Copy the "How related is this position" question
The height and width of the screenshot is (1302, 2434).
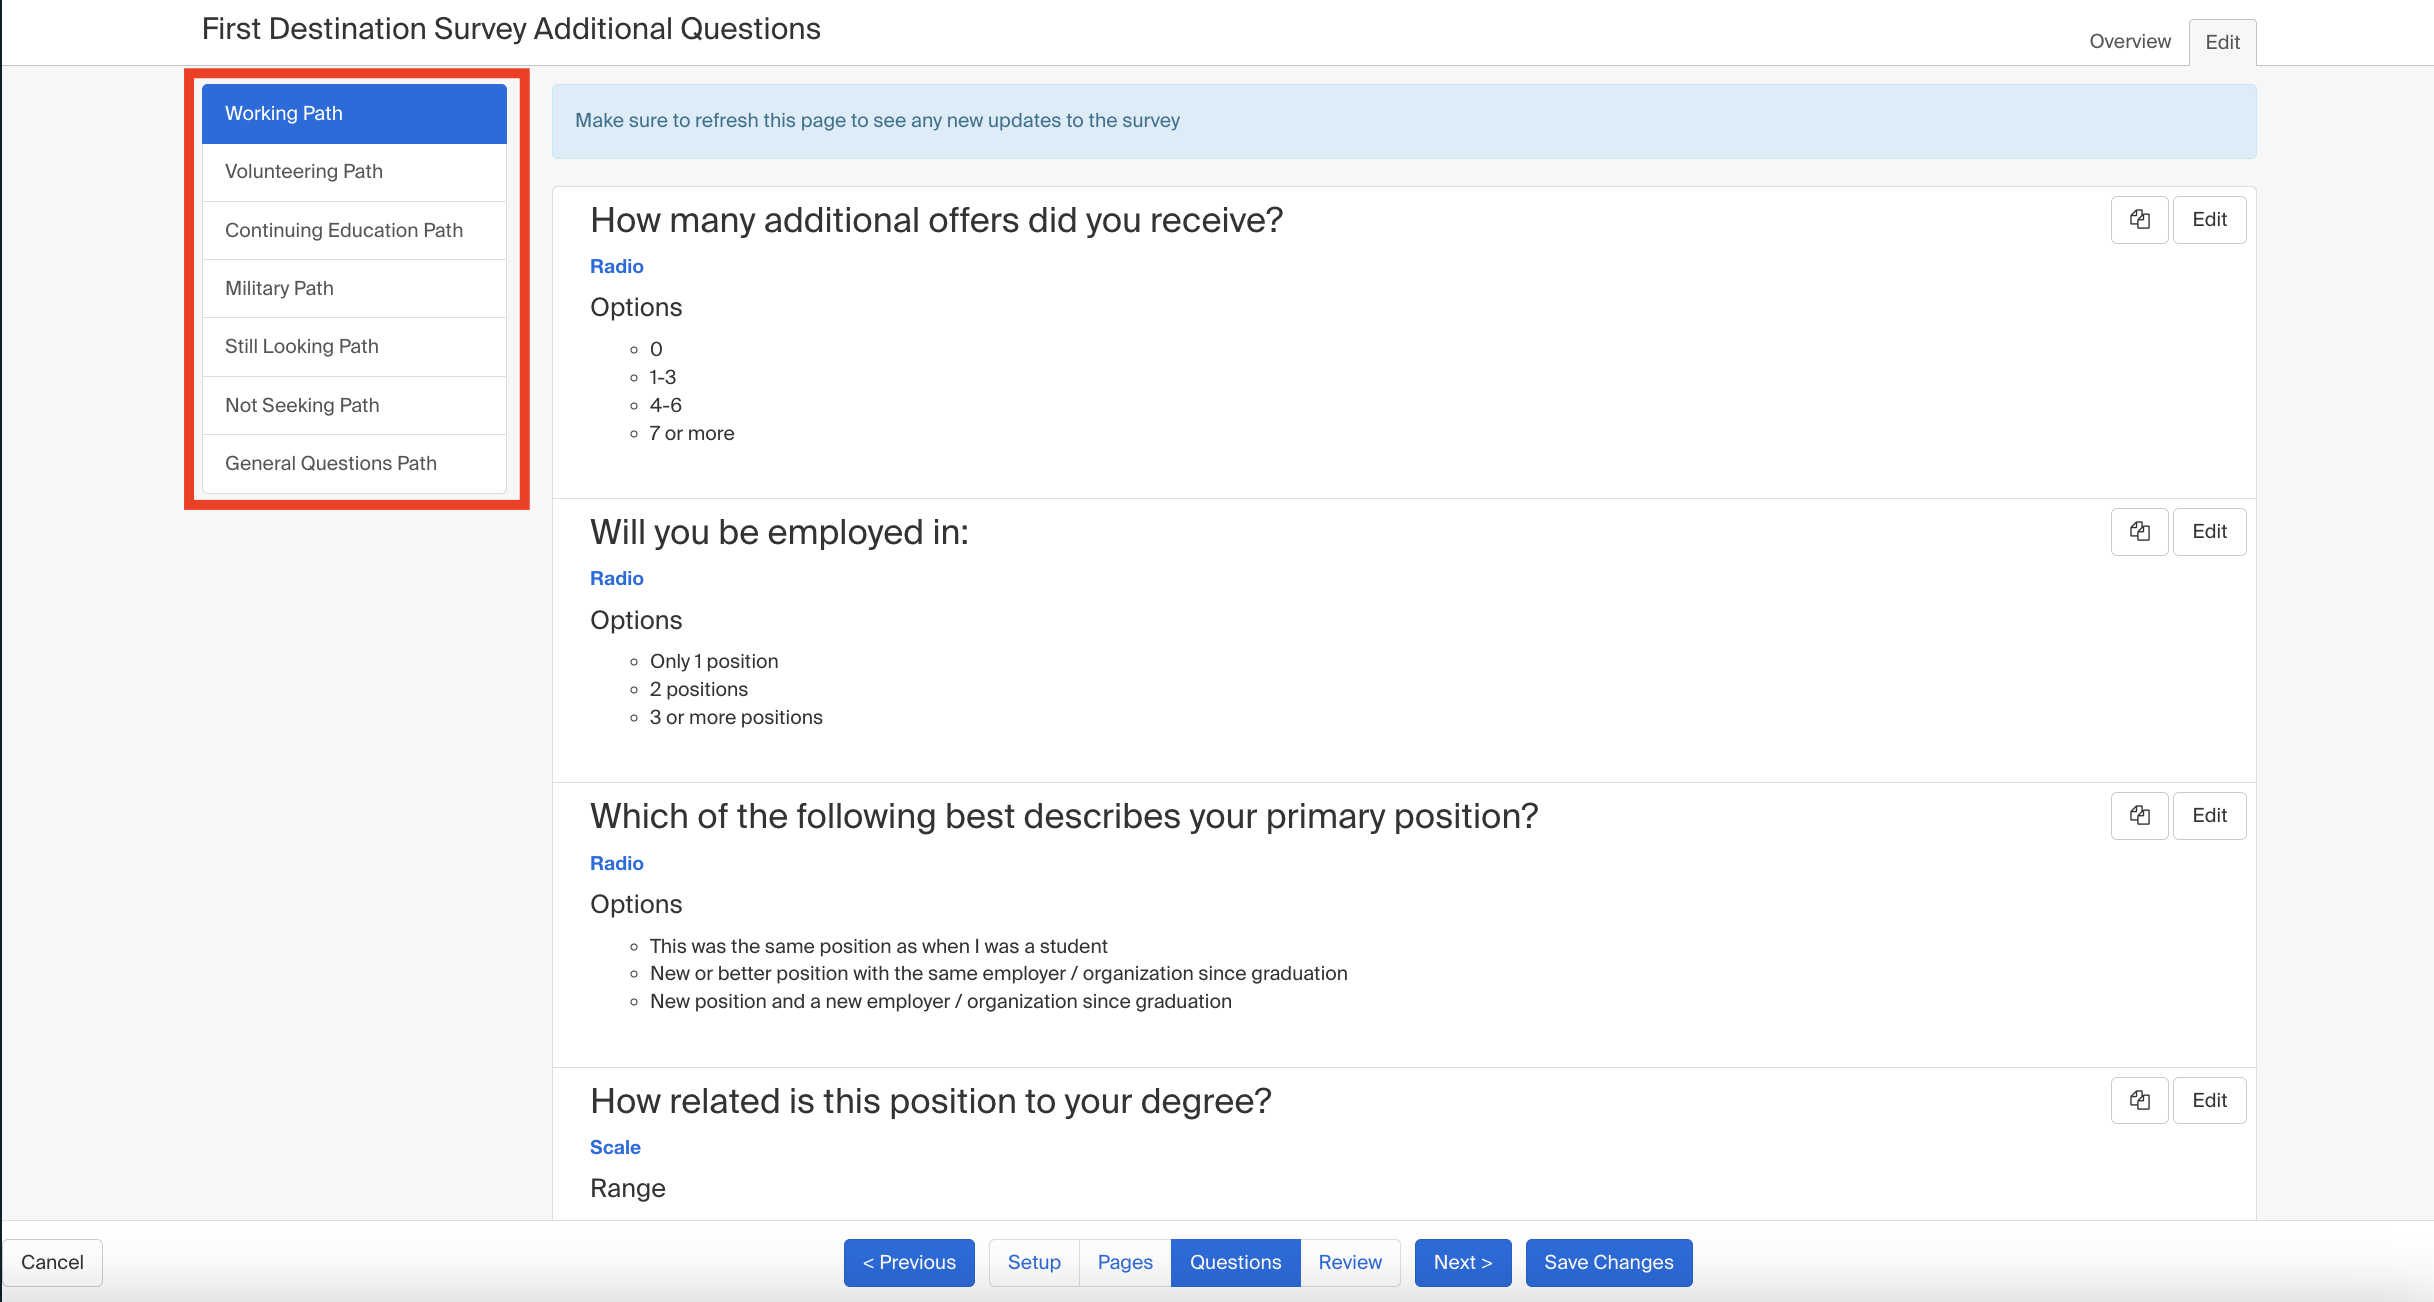2139,1100
